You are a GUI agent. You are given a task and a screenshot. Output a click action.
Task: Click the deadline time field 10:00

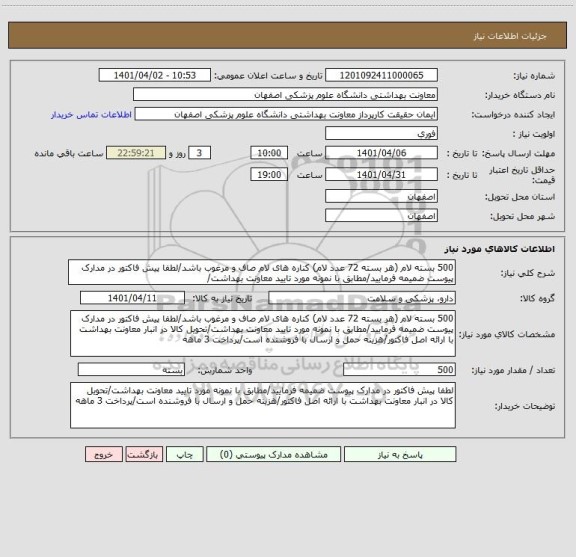tap(269, 153)
